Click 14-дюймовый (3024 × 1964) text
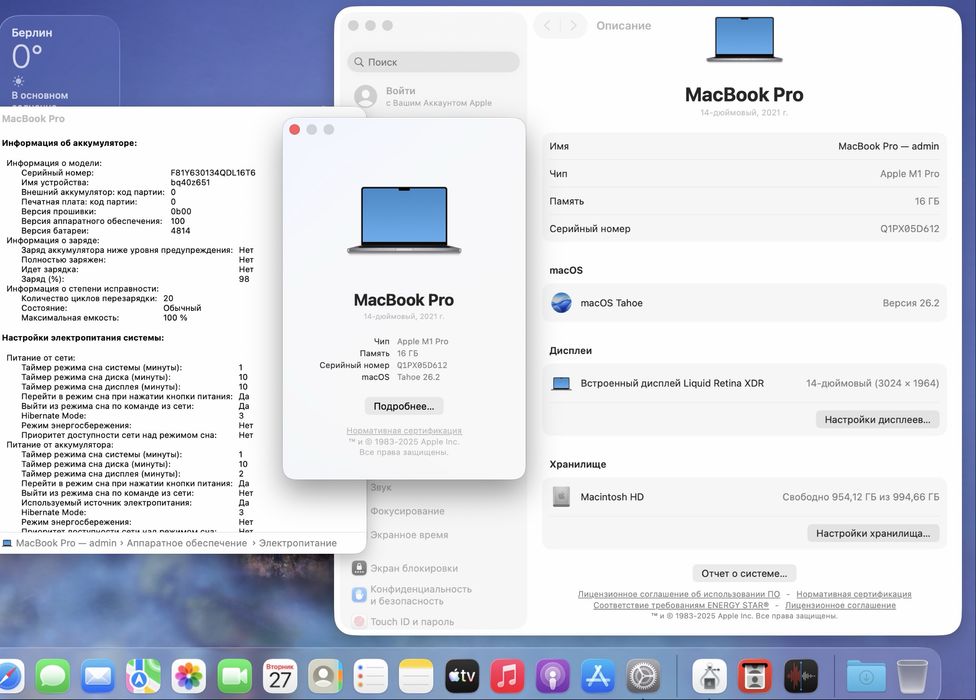The height and width of the screenshot is (700, 976). (872, 383)
